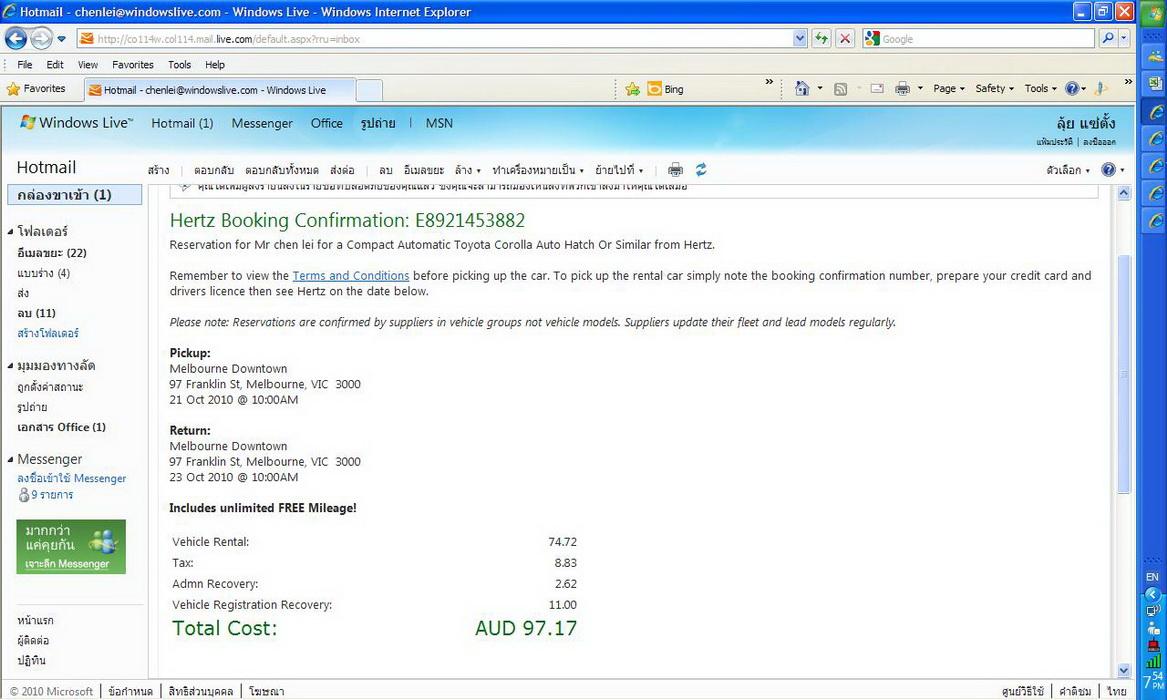Click the ตอบกลับ reply button

(214, 170)
